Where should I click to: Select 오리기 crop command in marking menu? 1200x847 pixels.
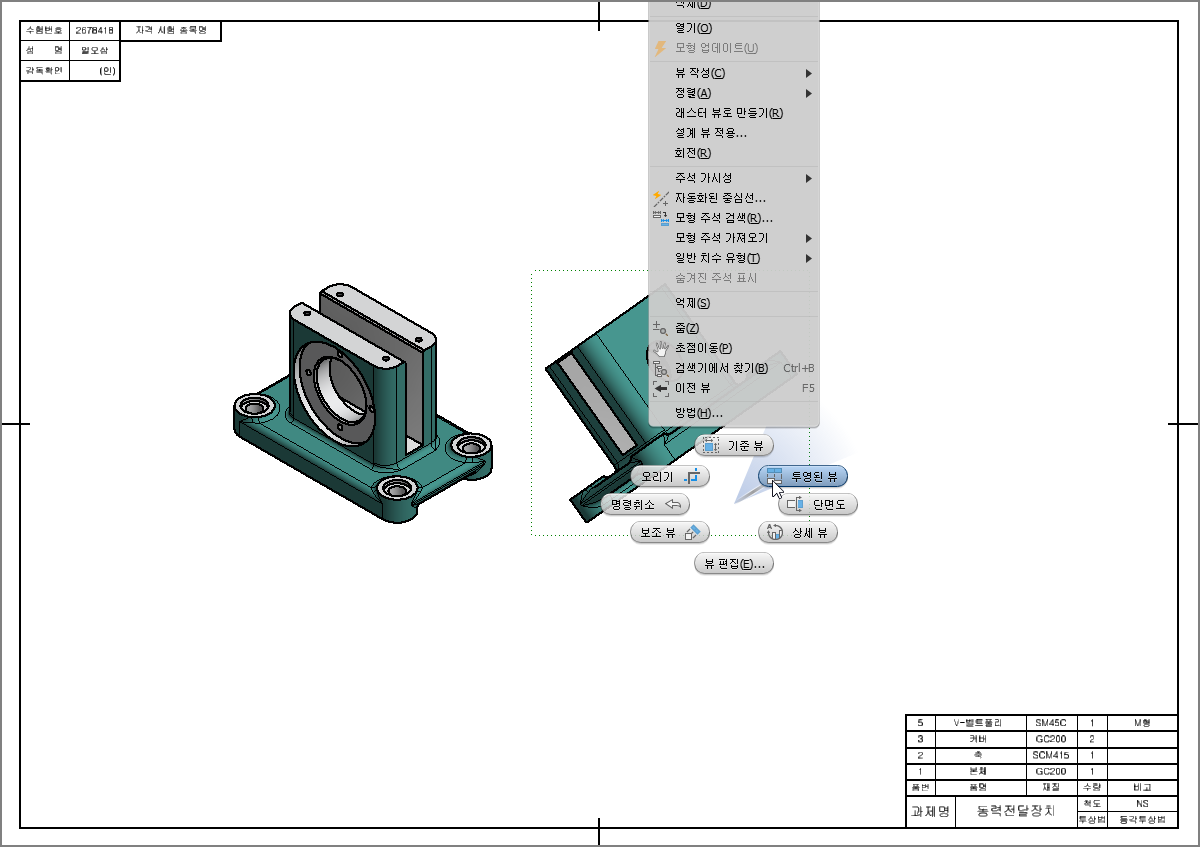(670, 476)
